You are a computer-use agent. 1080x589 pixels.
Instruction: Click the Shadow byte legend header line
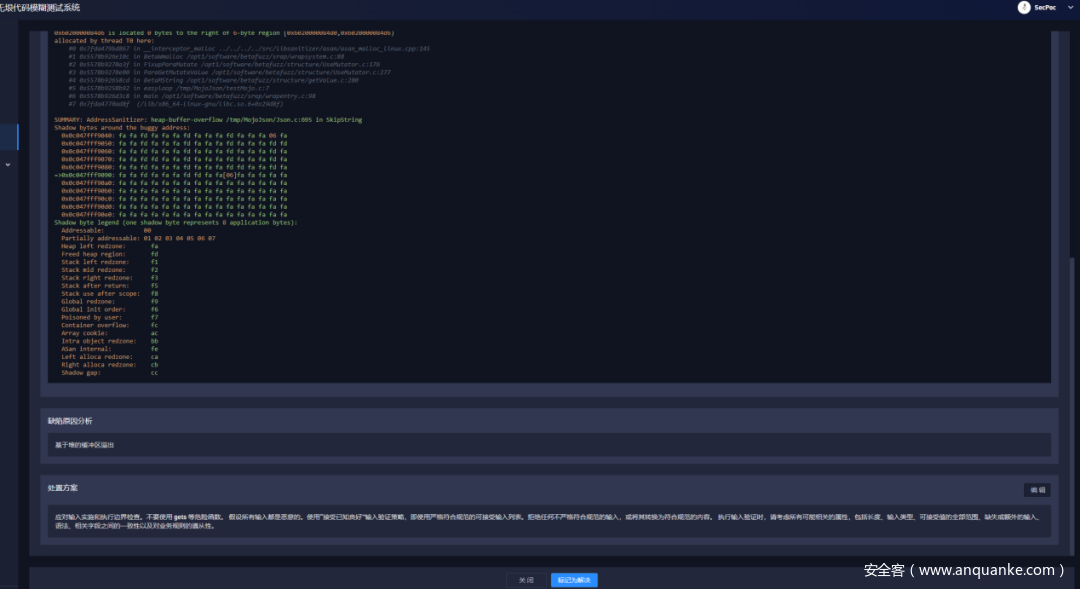(175, 222)
